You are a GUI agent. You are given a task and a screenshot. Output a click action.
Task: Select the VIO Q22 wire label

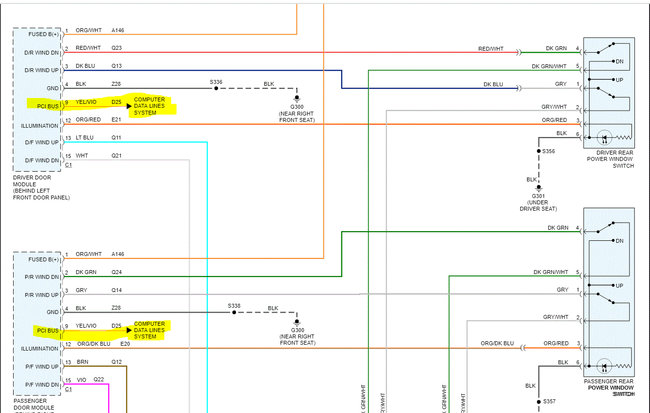(x=90, y=379)
